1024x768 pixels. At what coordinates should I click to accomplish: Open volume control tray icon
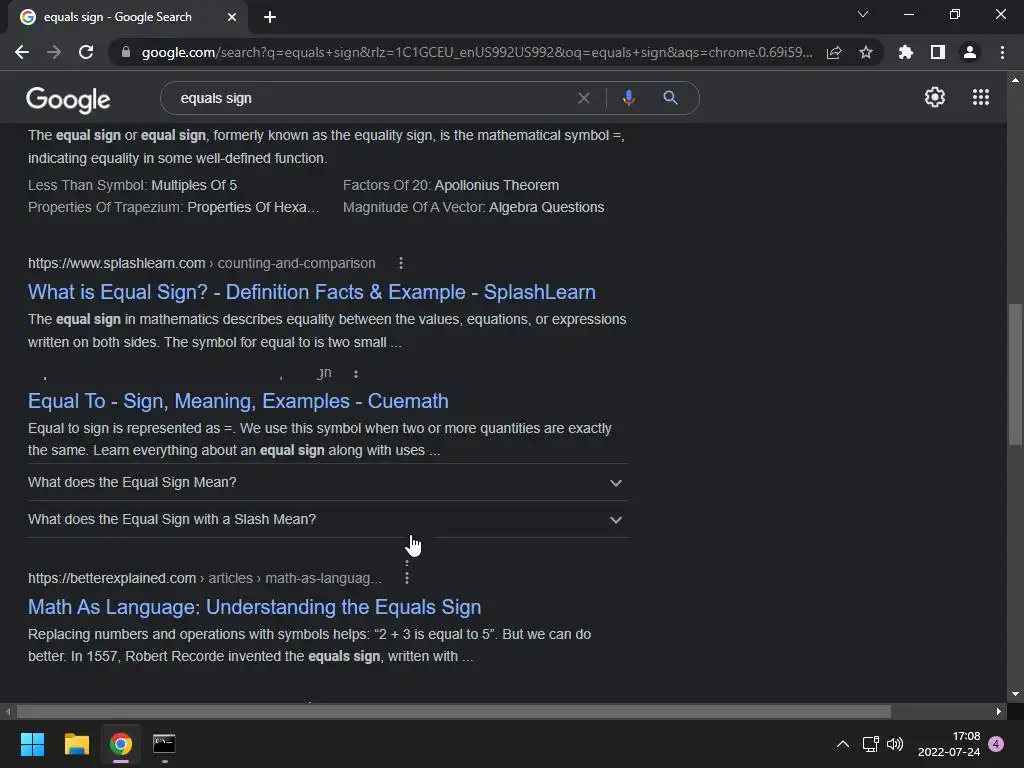click(x=895, y=744)
